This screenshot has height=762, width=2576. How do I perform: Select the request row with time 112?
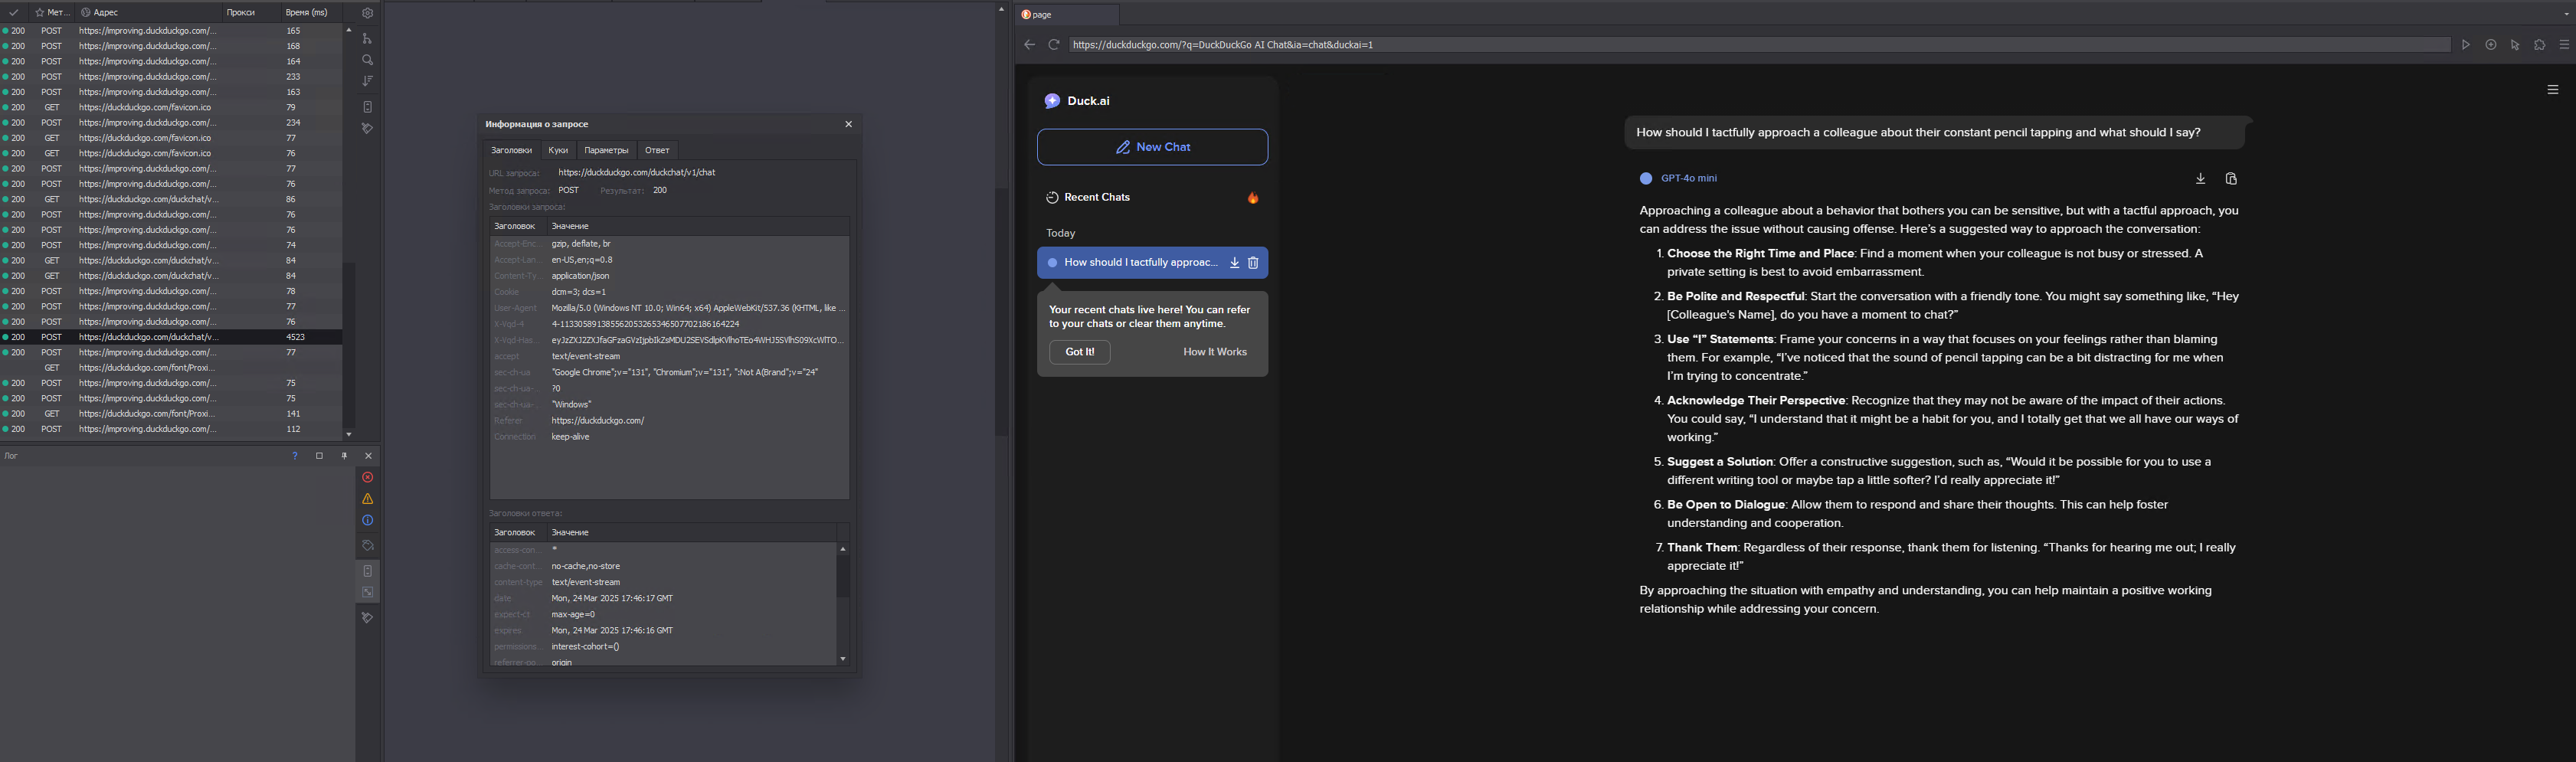click(x=171, y=429)
